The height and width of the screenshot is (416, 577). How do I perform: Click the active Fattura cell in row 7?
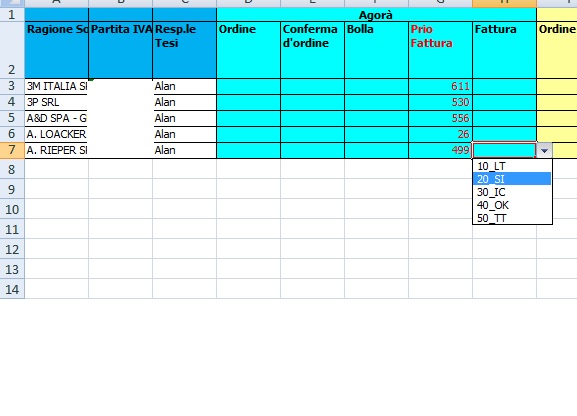(x=505, y=150)
